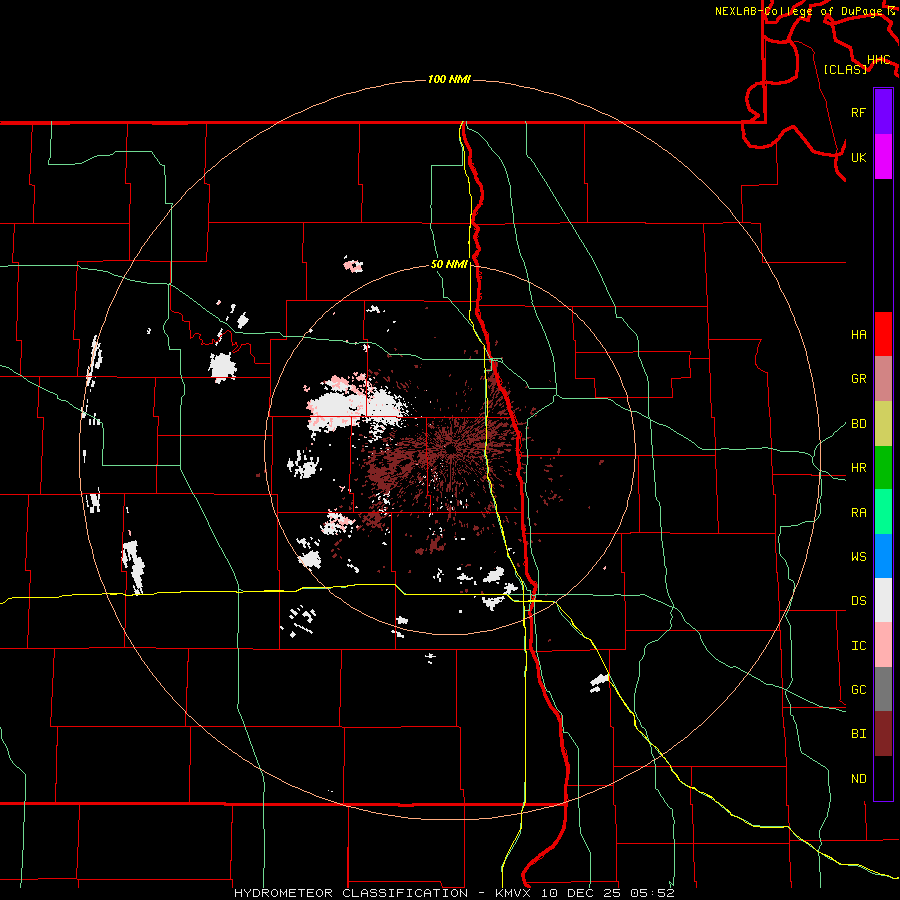
Task: Click the 05:52 timestamp
Action: (654, 893)
